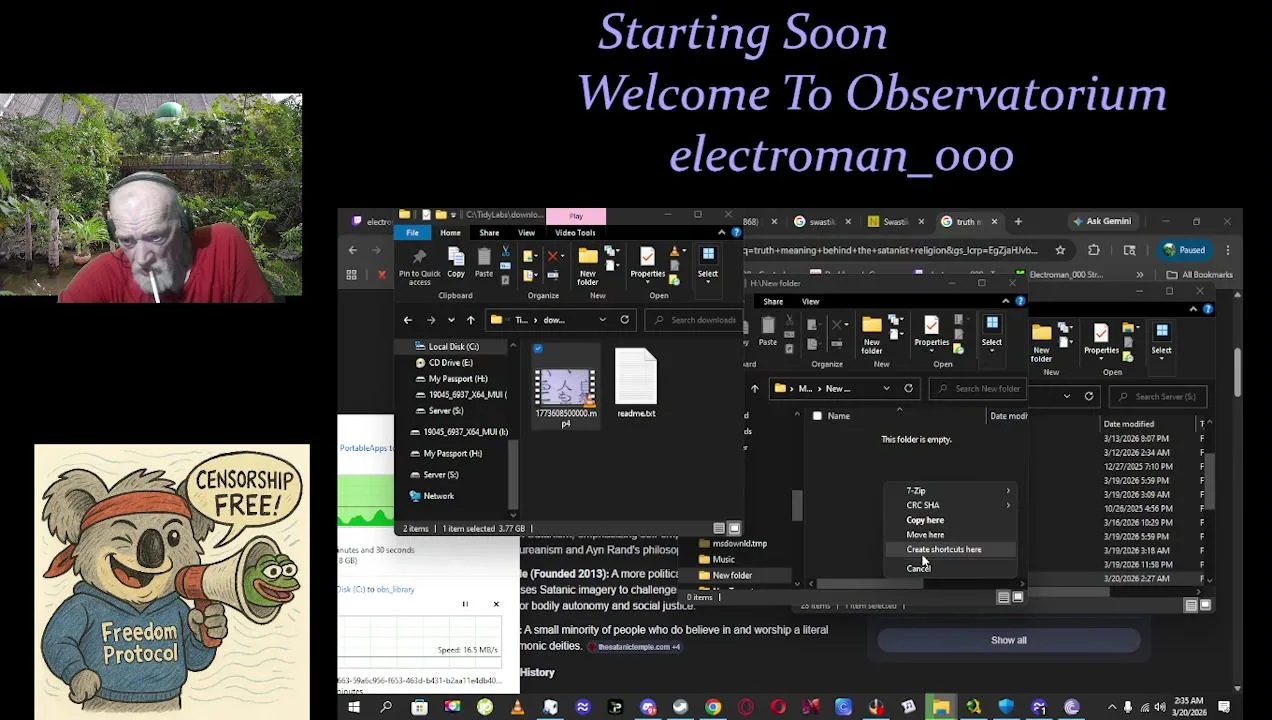
Task: Open the All Bookmarks folder
Action: (1199, 275)
